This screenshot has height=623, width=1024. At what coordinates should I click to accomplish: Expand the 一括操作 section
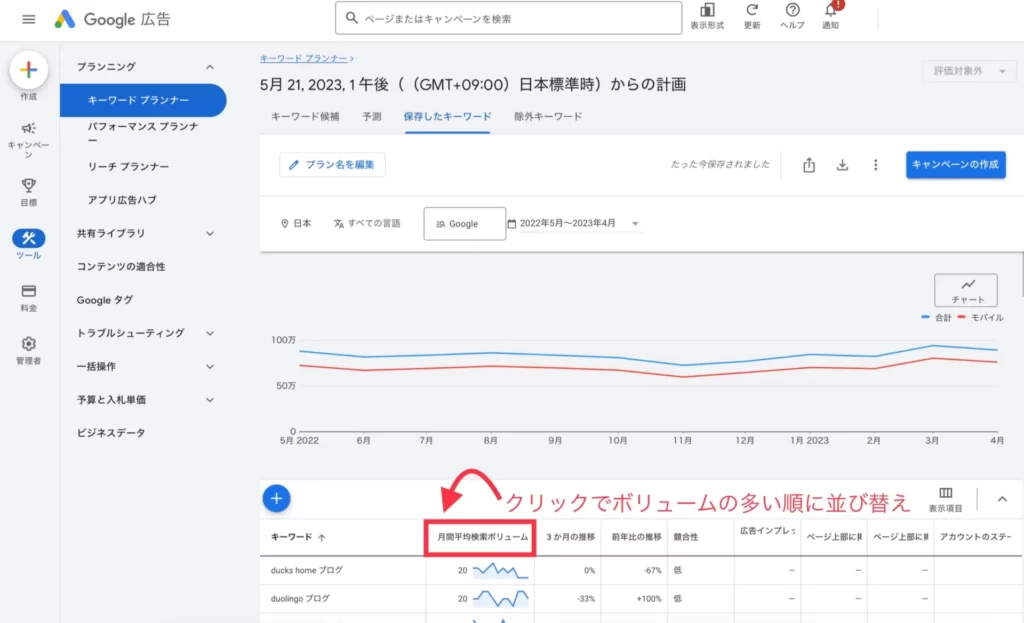pos(210,366)
